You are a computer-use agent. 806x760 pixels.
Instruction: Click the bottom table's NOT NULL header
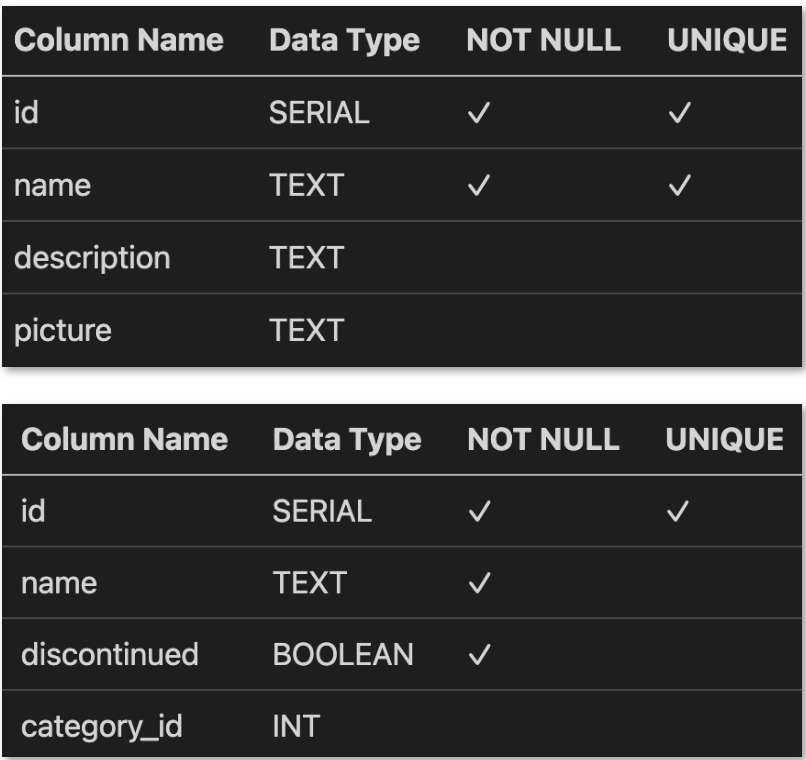pyautogui.click(x=543, y=440)
